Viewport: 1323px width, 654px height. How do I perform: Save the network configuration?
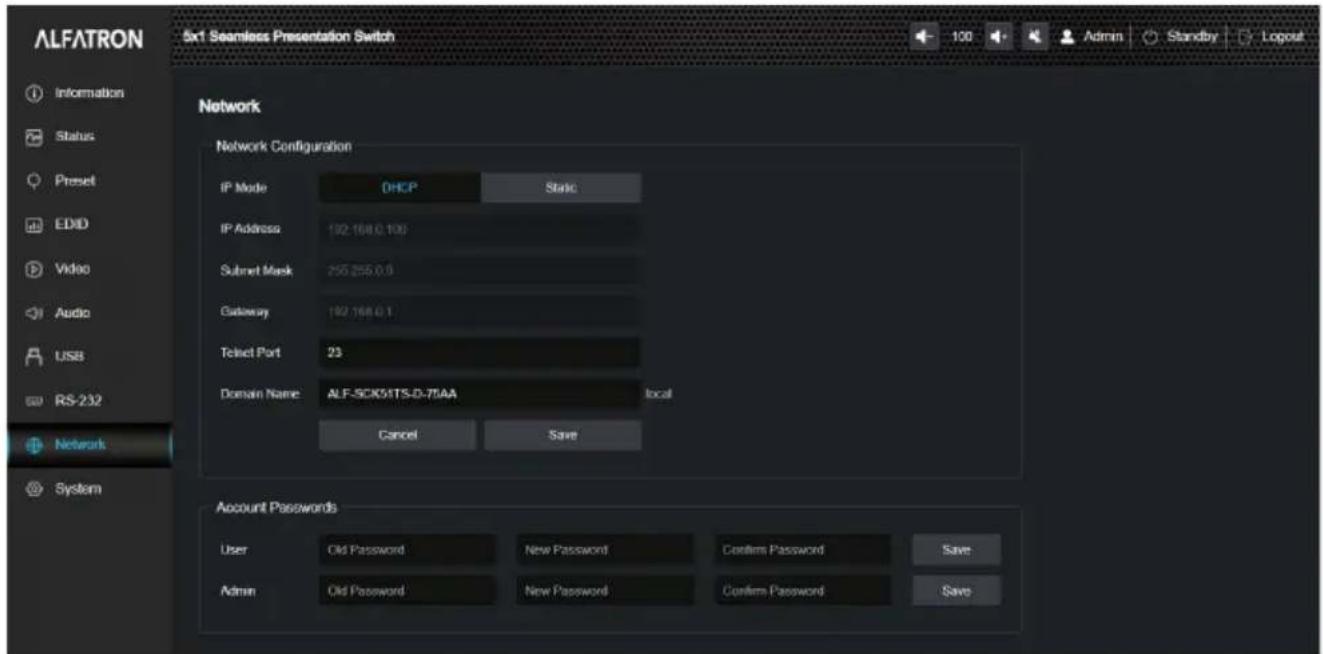pos(563,435)
